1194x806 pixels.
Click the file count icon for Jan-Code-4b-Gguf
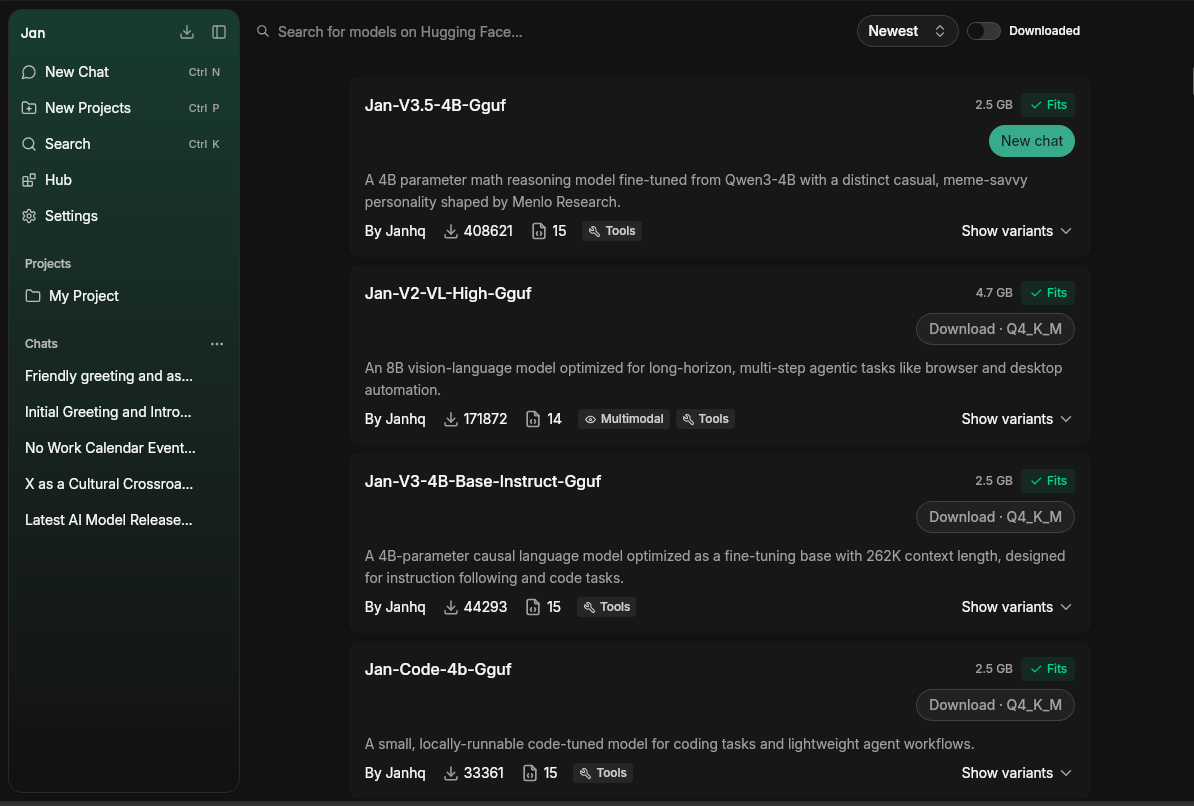click(x=530, y=772)
